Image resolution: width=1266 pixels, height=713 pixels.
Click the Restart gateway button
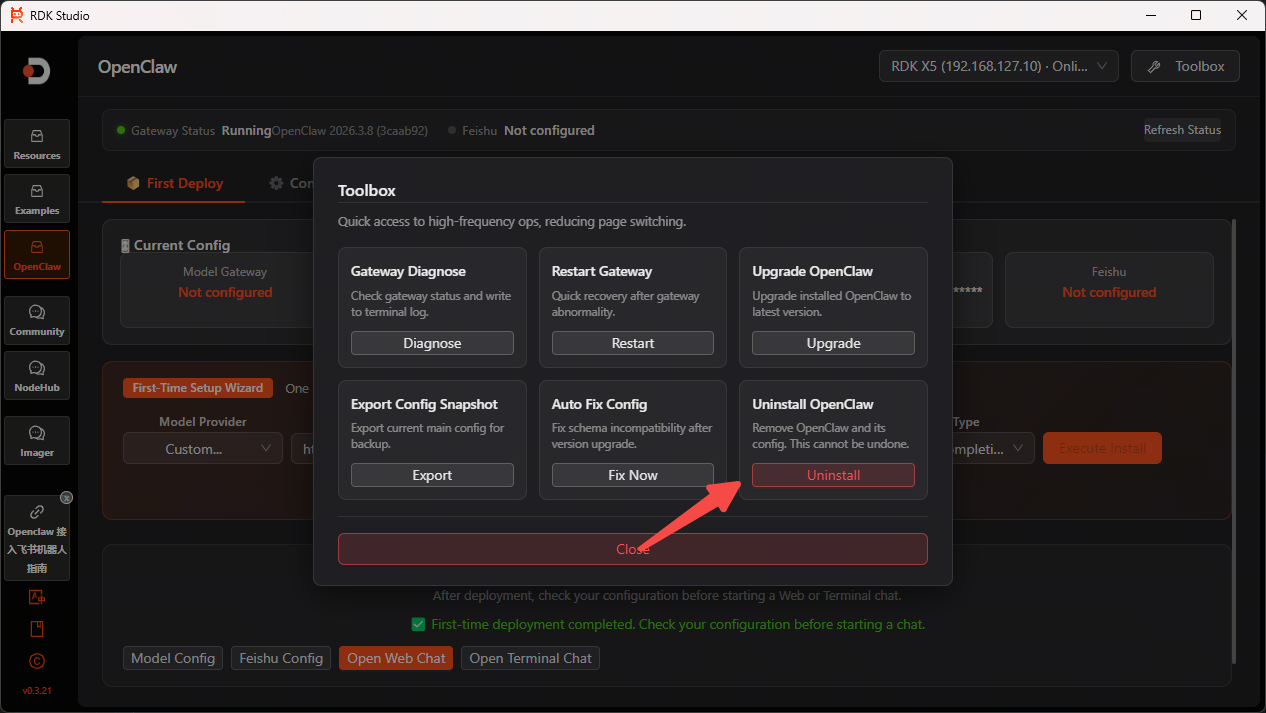pos(633,343)
